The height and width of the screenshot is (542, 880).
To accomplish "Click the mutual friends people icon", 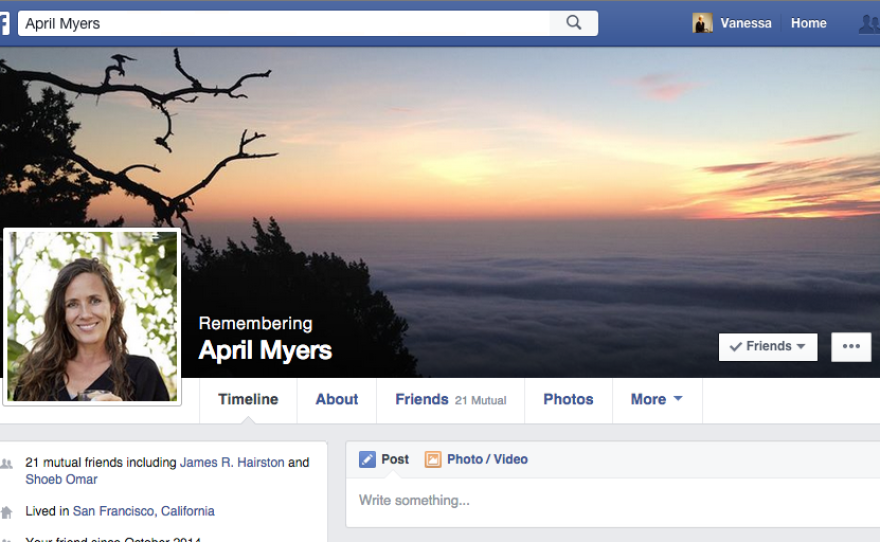I will 8,464.
